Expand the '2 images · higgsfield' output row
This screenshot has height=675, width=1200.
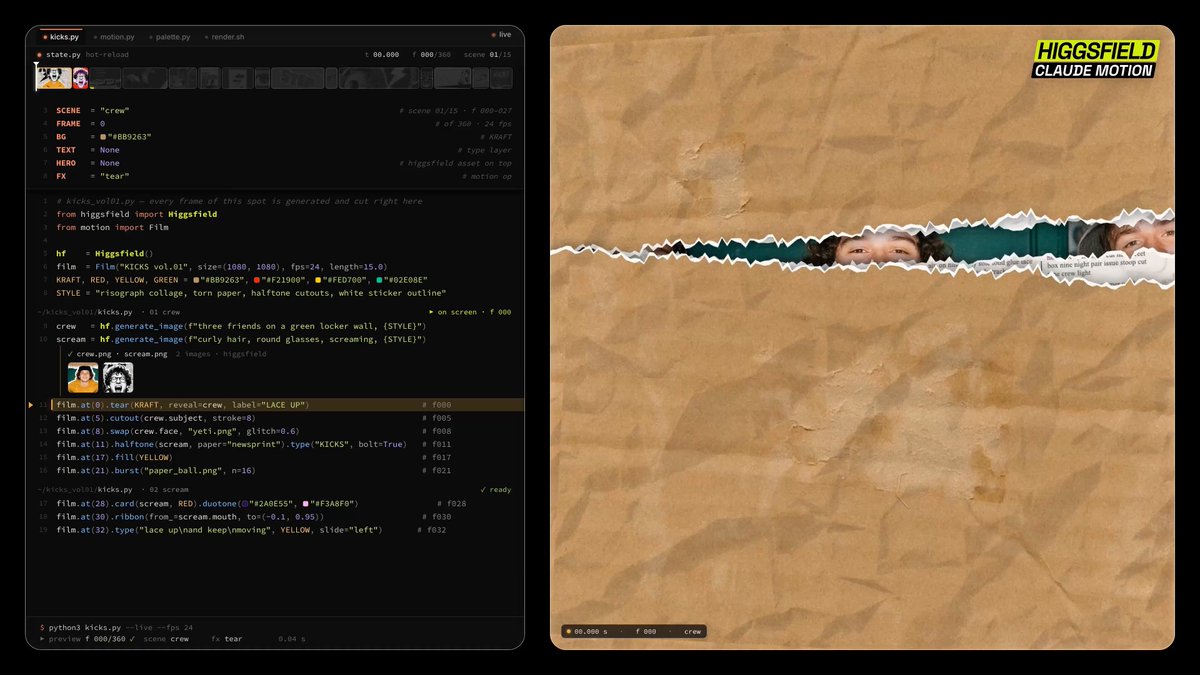tap(221, 354)
